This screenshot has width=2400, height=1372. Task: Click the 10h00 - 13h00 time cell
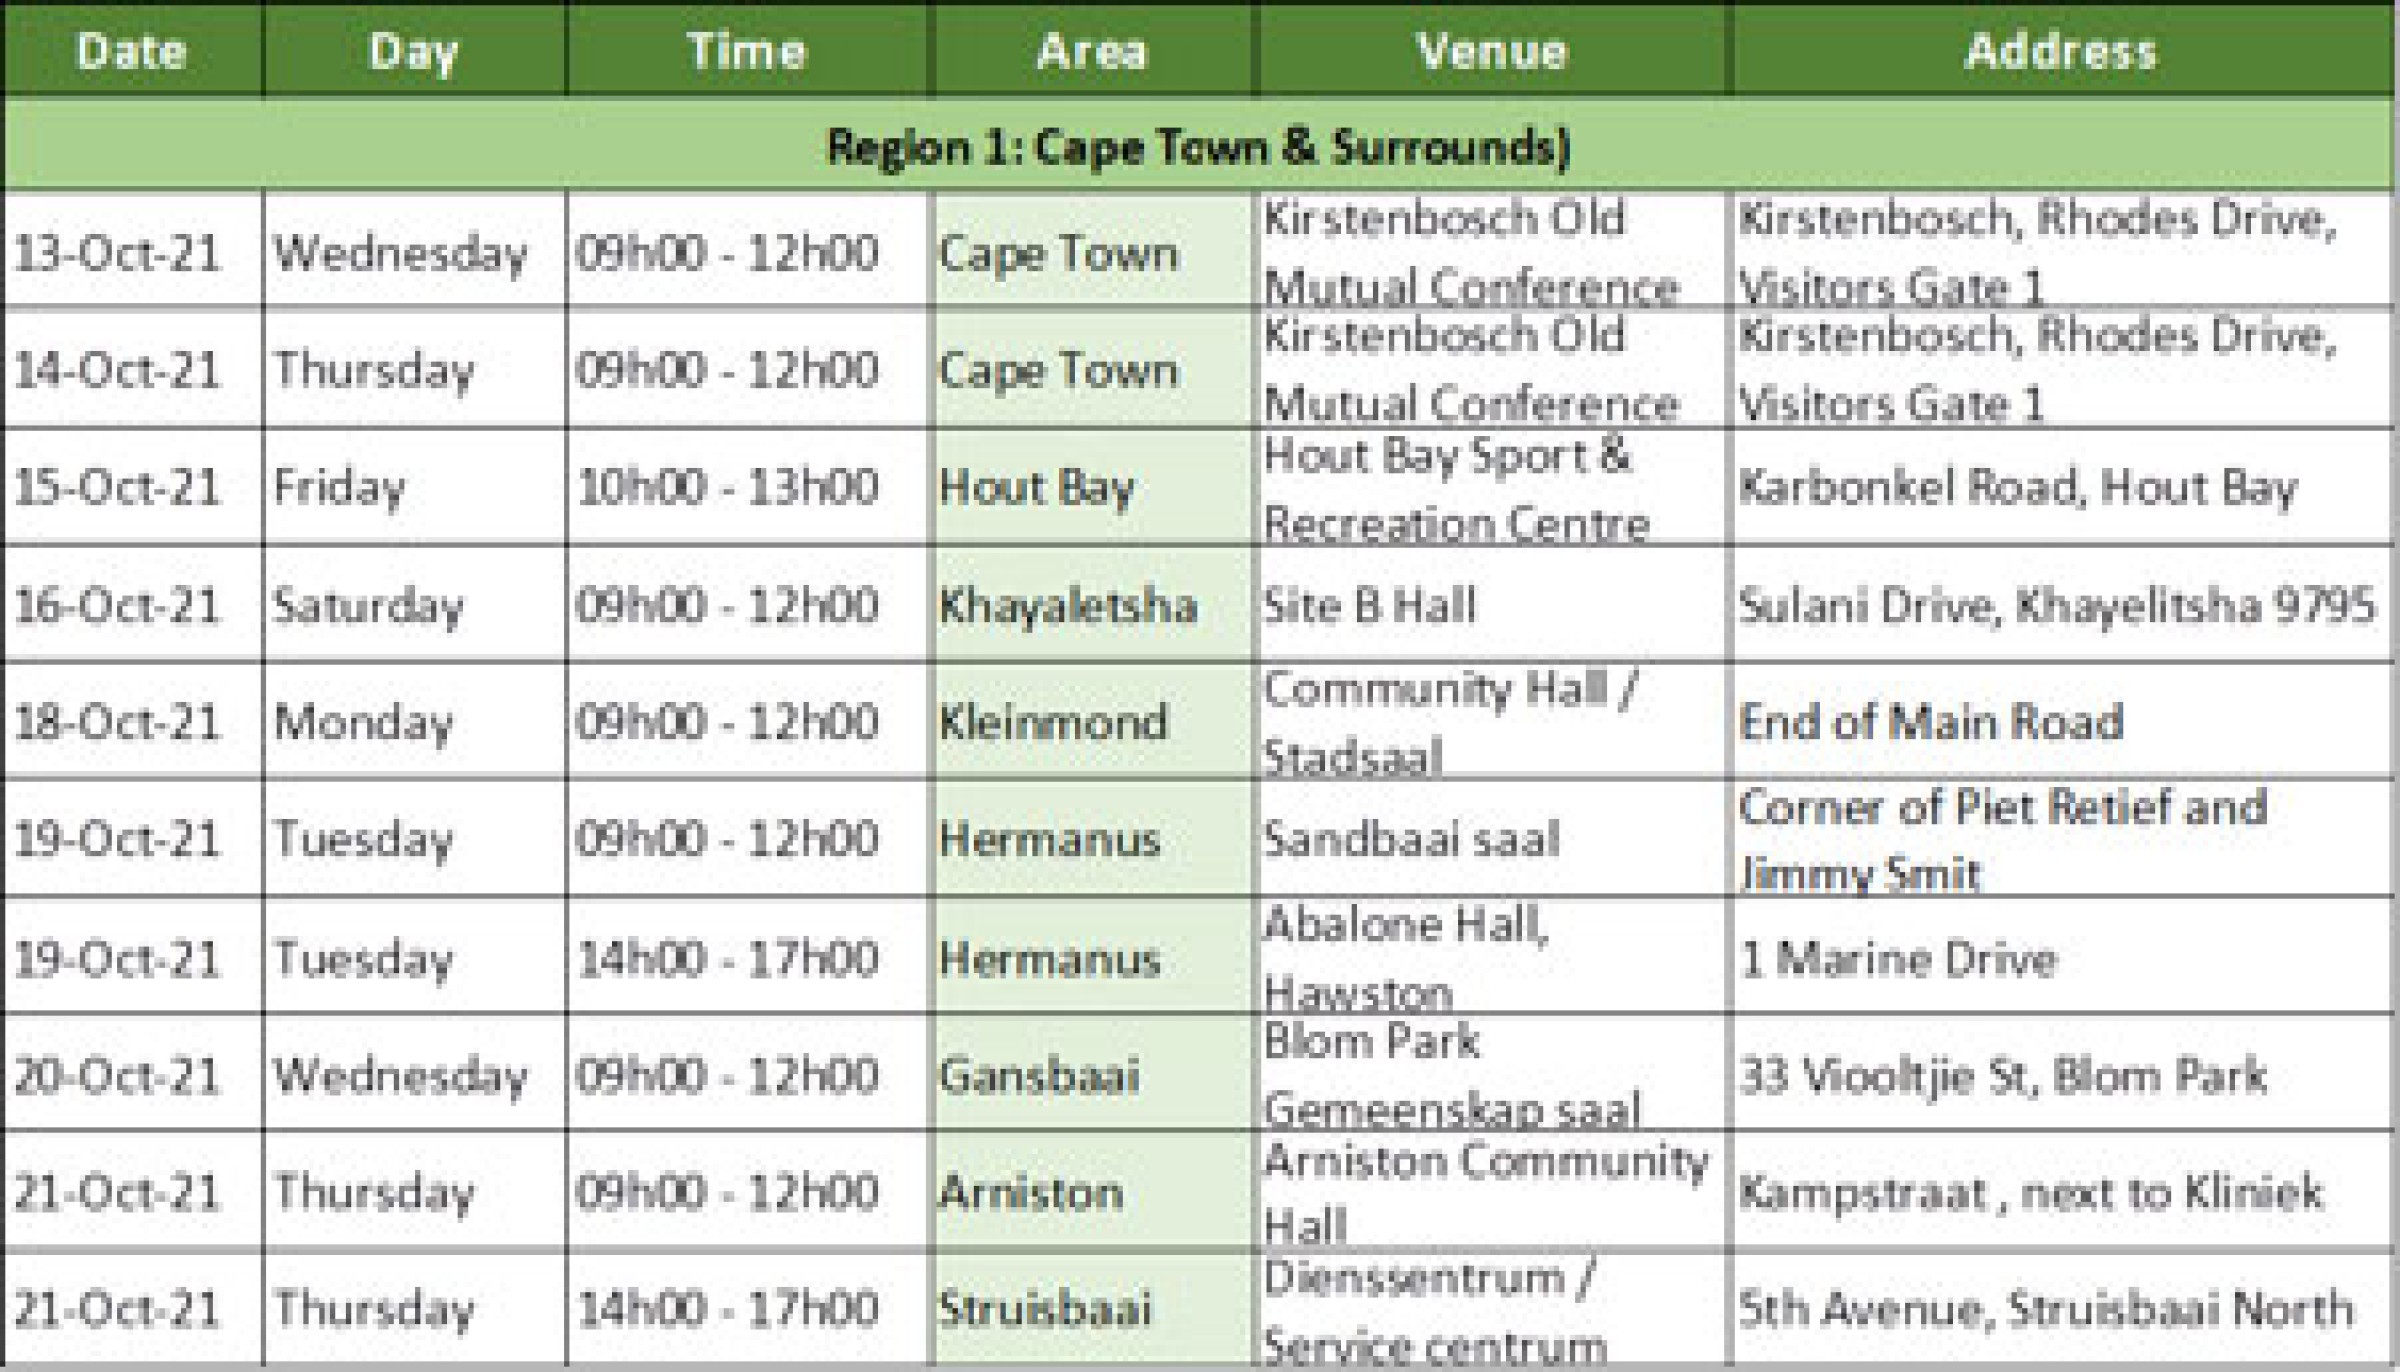tap(728, 487)
